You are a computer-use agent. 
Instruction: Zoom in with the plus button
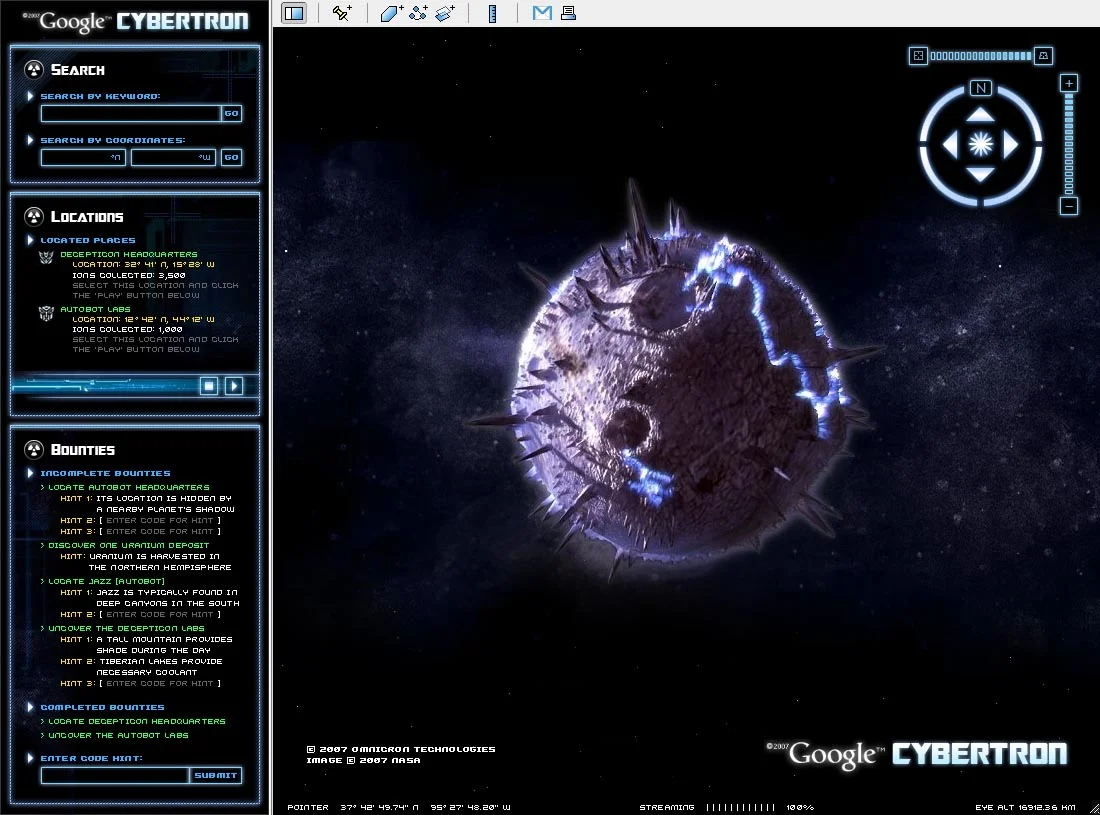click(x=1068, y=83)
